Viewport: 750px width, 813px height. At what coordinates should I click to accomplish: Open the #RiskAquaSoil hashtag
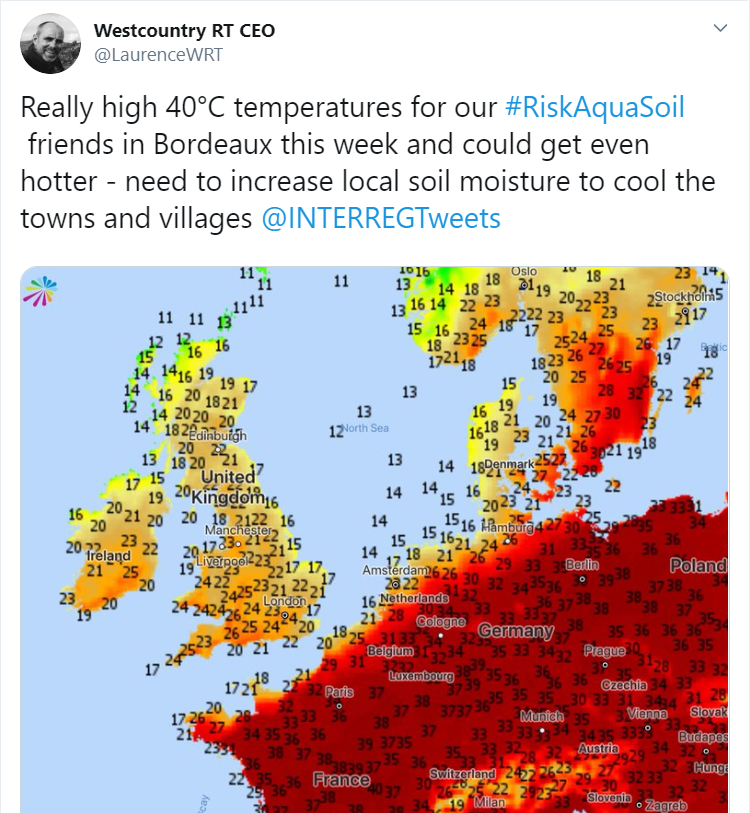pos(595,107)
